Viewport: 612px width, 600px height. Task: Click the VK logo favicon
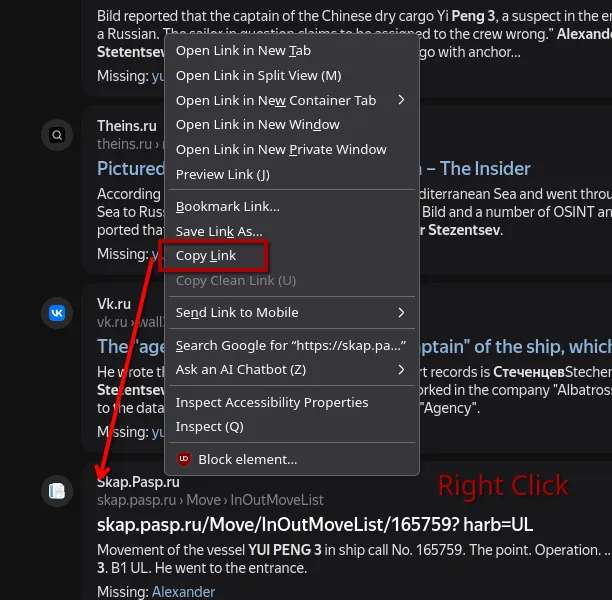click(x=57, y=313)
